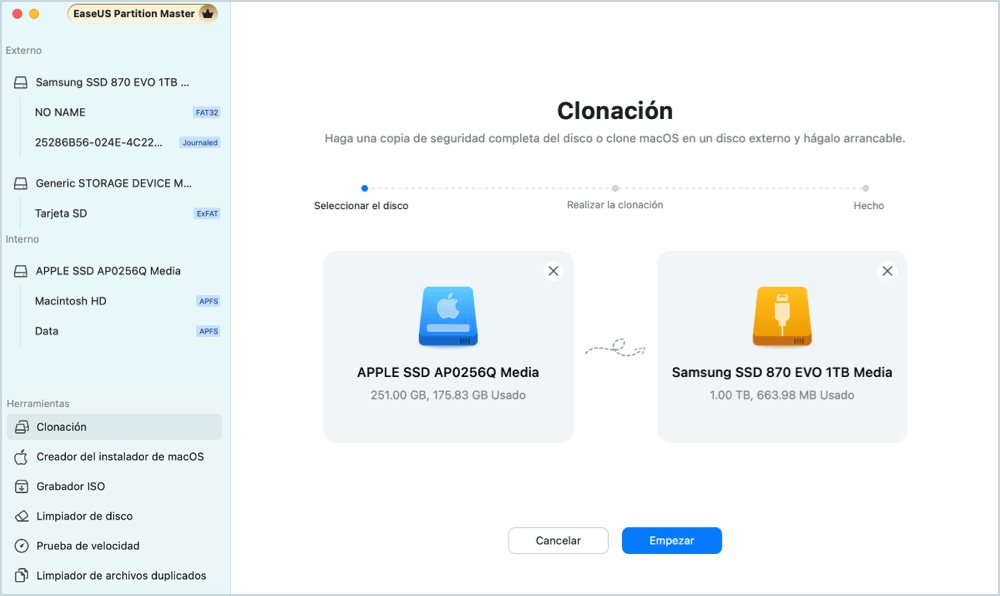Viewport: 1000px width, 596px height.
Task: Click the Empezar button
Action: click(672, 541)
